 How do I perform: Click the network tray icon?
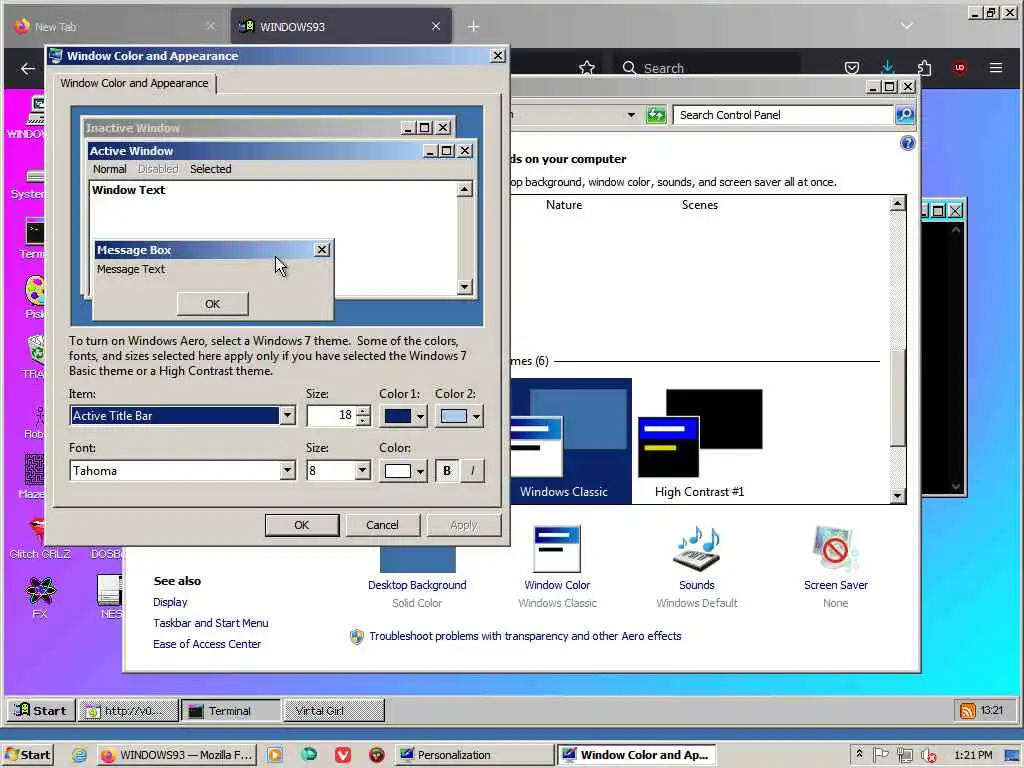click(904, 755)
